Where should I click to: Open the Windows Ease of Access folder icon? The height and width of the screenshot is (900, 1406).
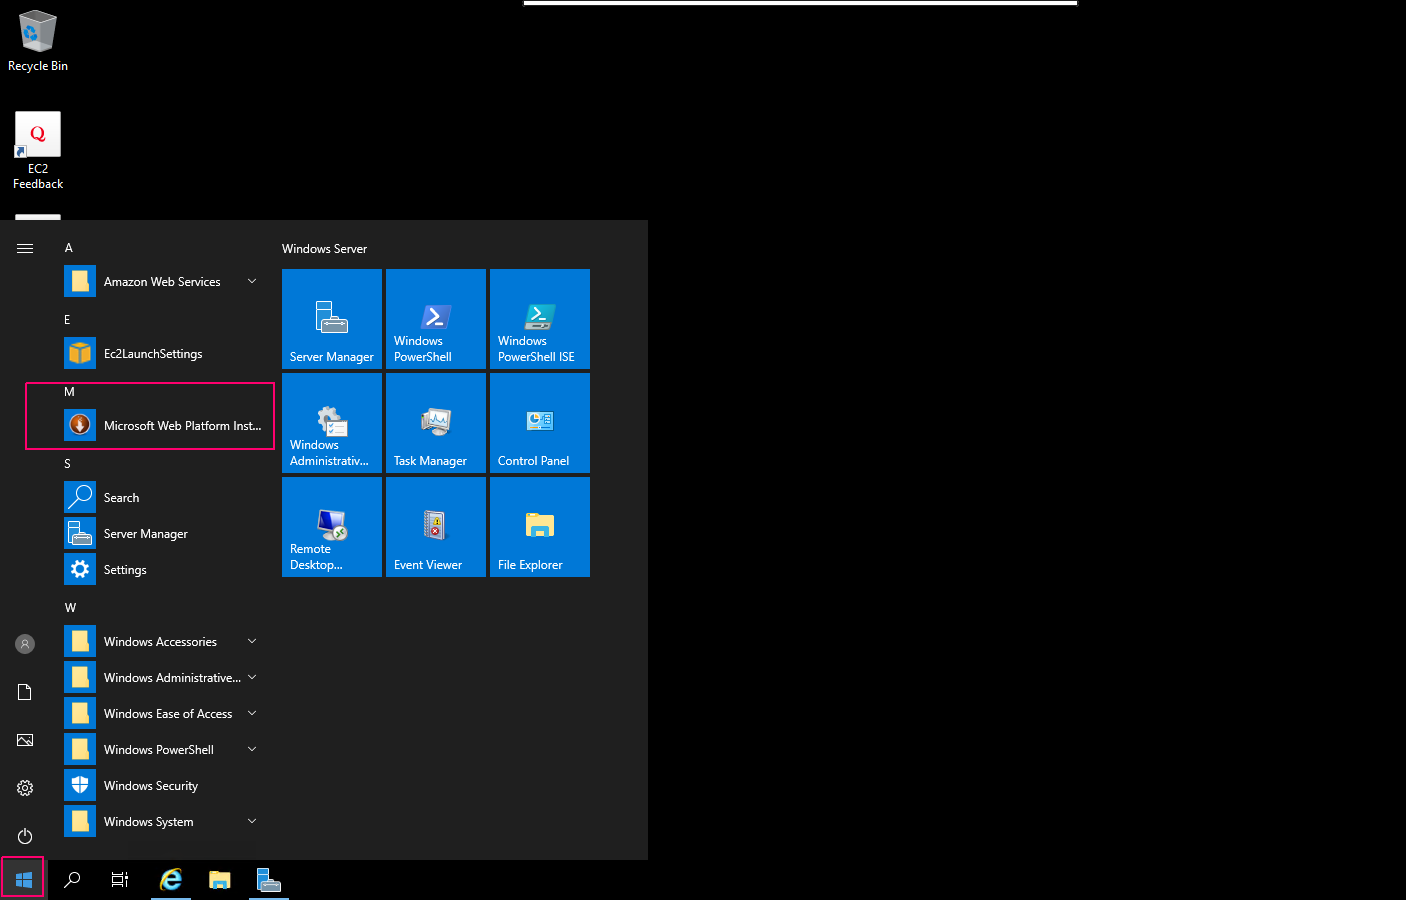click(x=80, y=714)
